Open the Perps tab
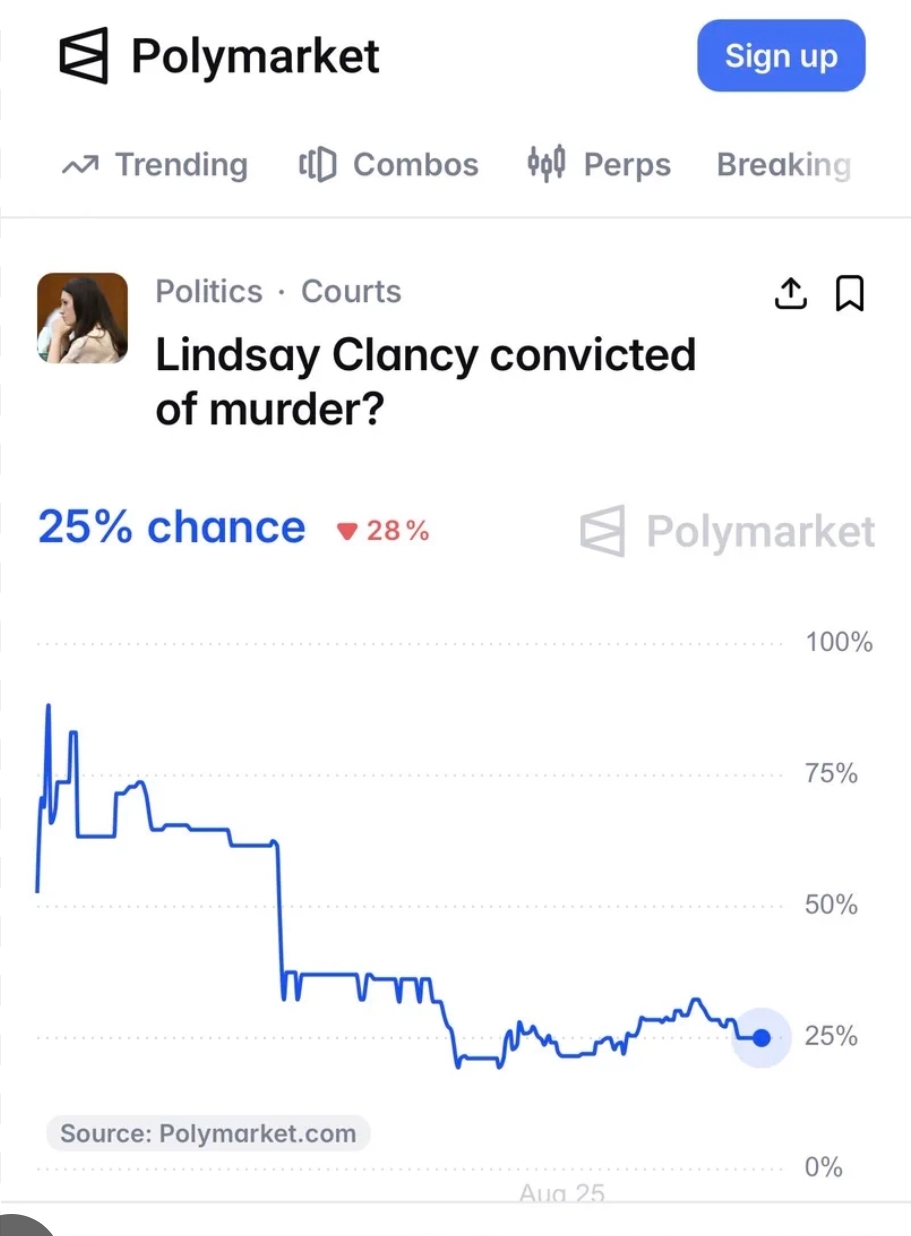The image size is (911, 1236). pyautogui.click(x=599, y=164)
